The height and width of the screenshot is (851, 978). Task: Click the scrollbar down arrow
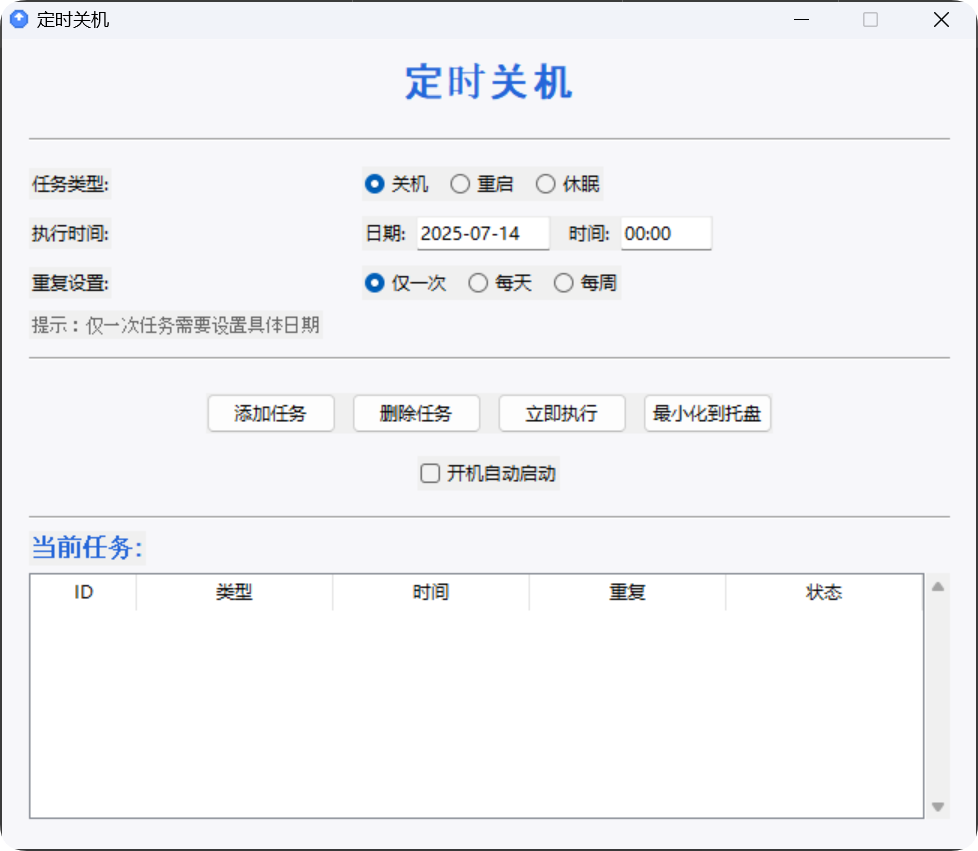937,806
